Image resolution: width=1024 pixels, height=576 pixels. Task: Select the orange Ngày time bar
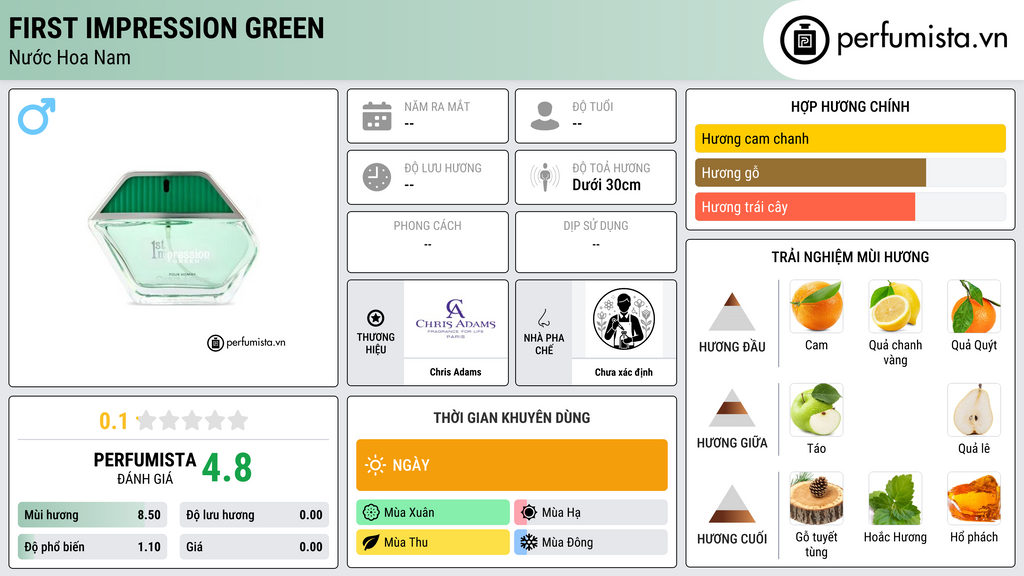[x=512, y=465]
